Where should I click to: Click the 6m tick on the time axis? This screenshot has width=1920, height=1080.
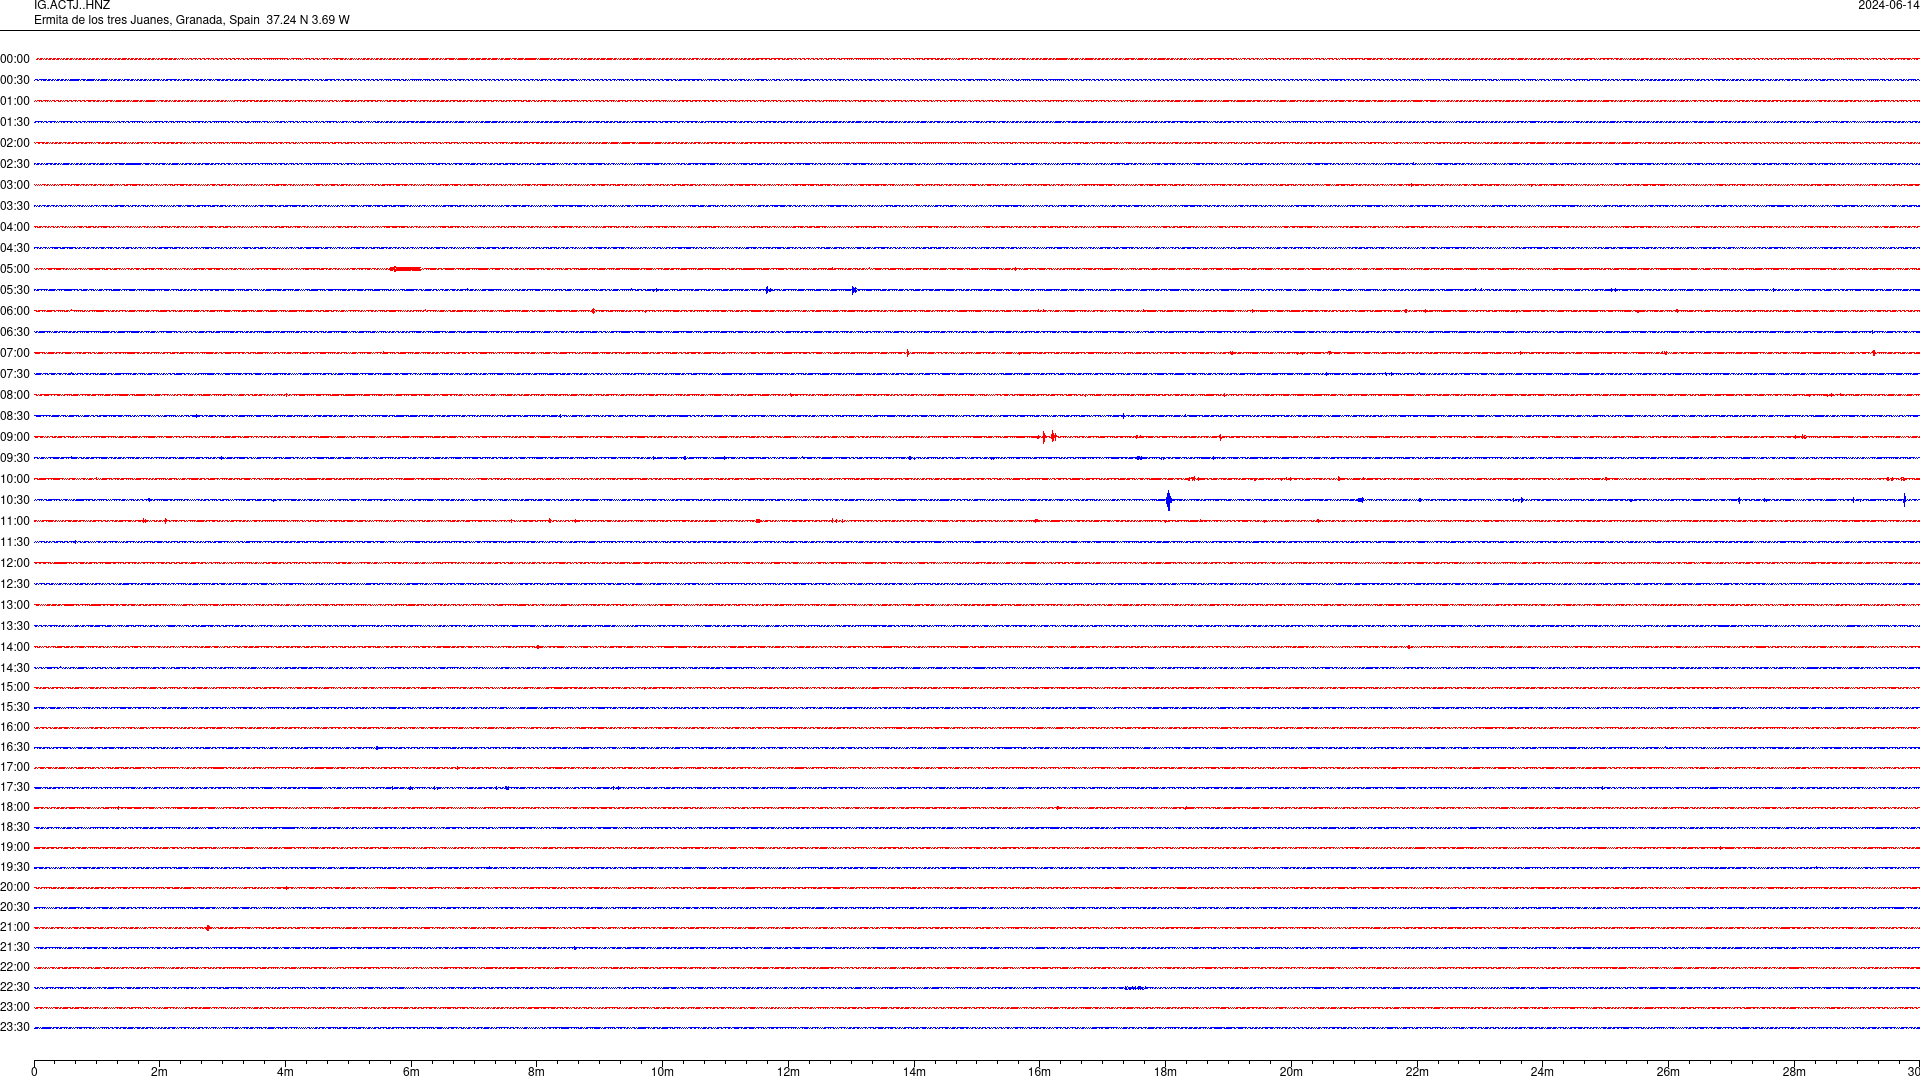[x=411, y=1072]
